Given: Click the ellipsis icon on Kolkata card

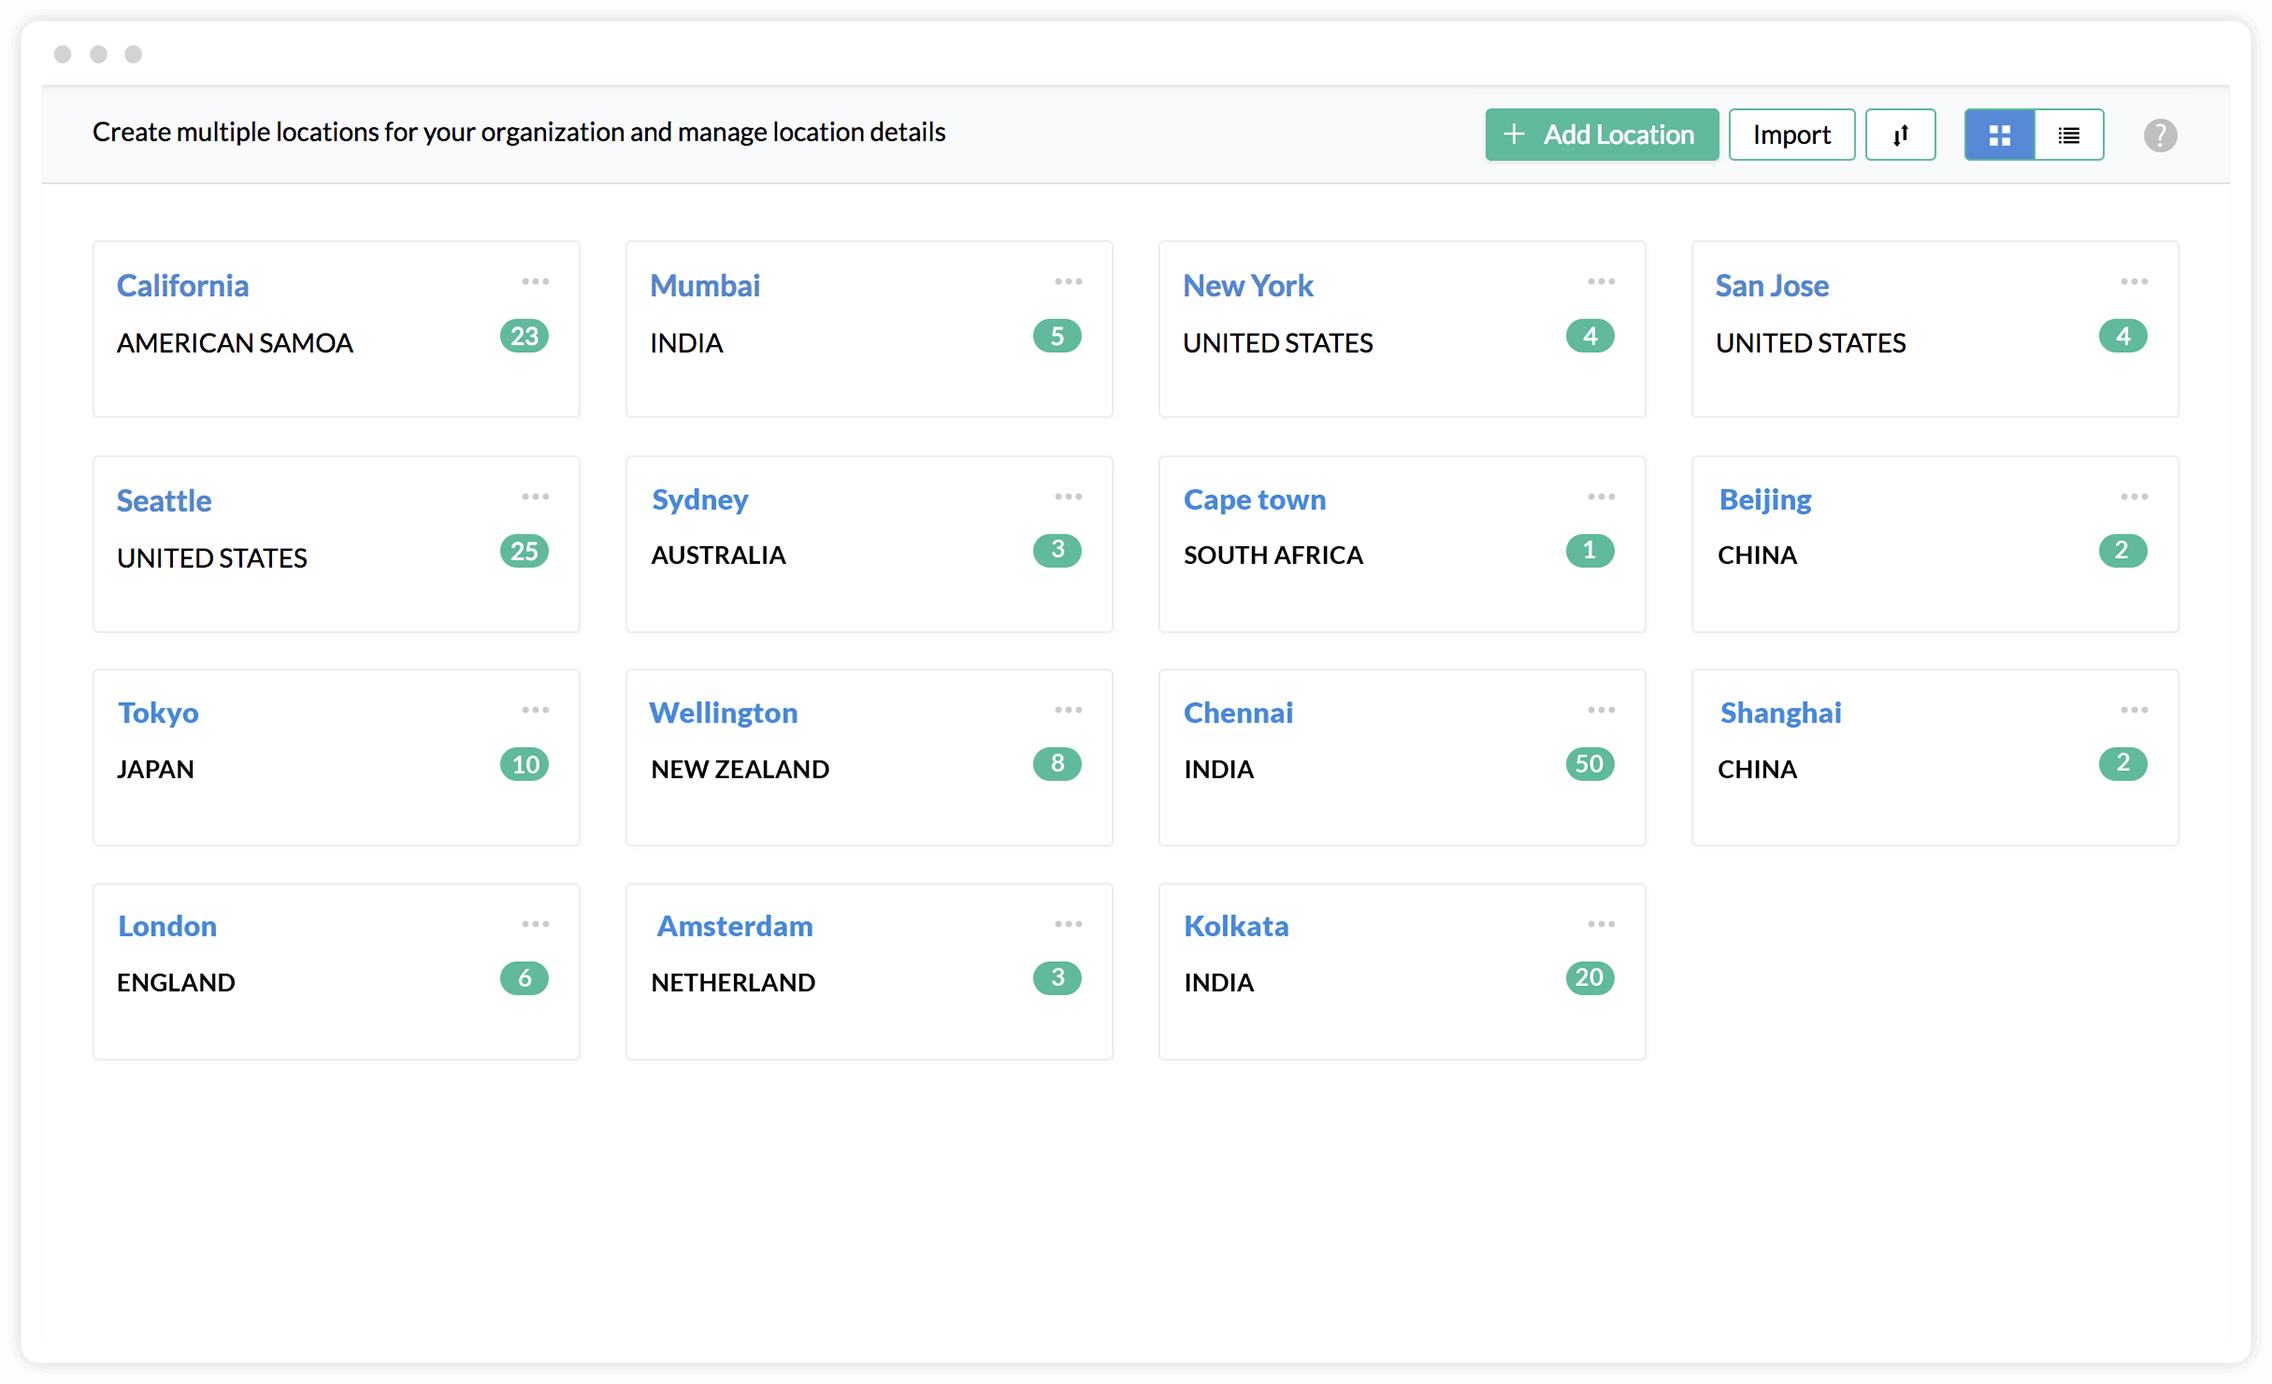Looking at the screenshot, I should click(1601, 924).
